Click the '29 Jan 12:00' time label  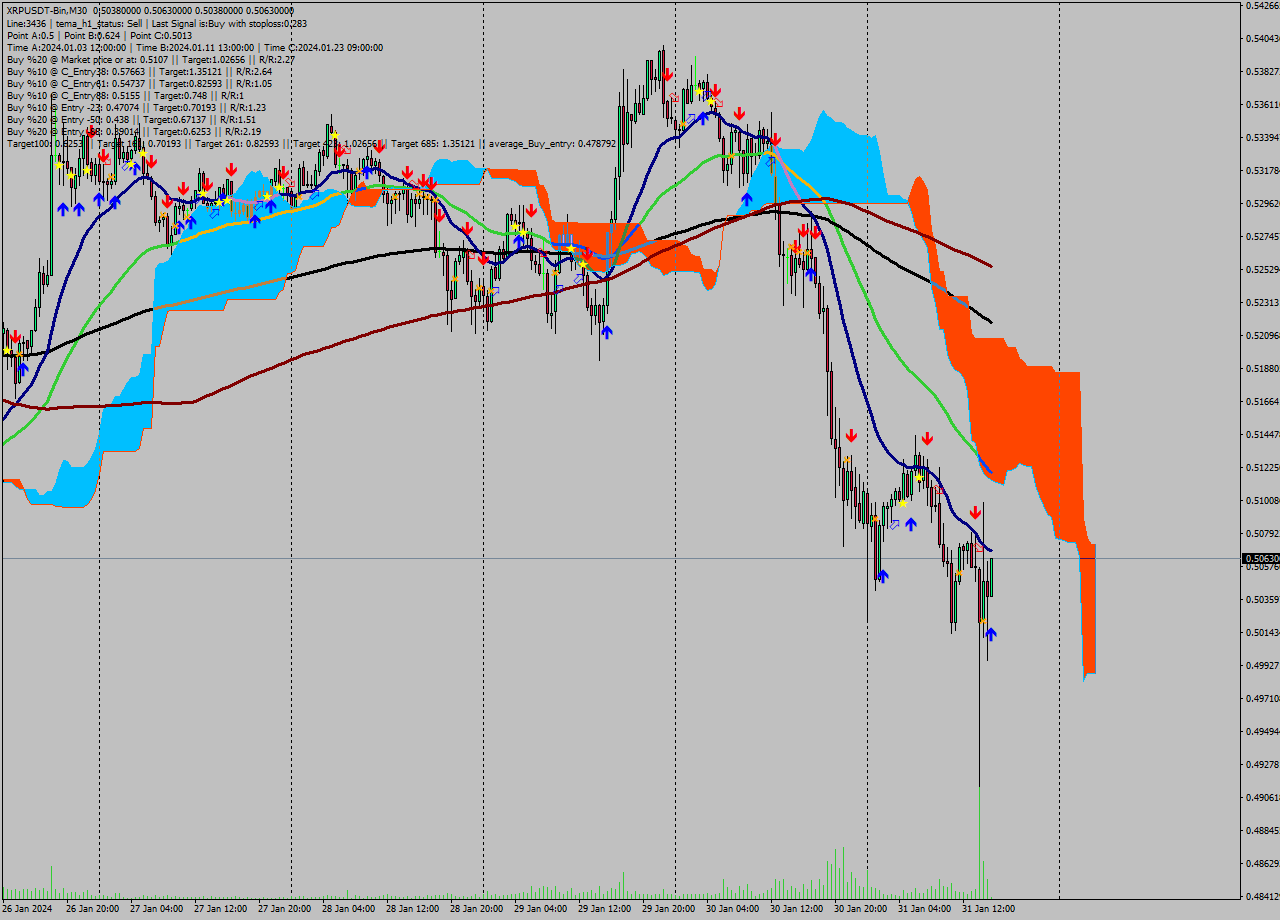click(x=604, y=908)
